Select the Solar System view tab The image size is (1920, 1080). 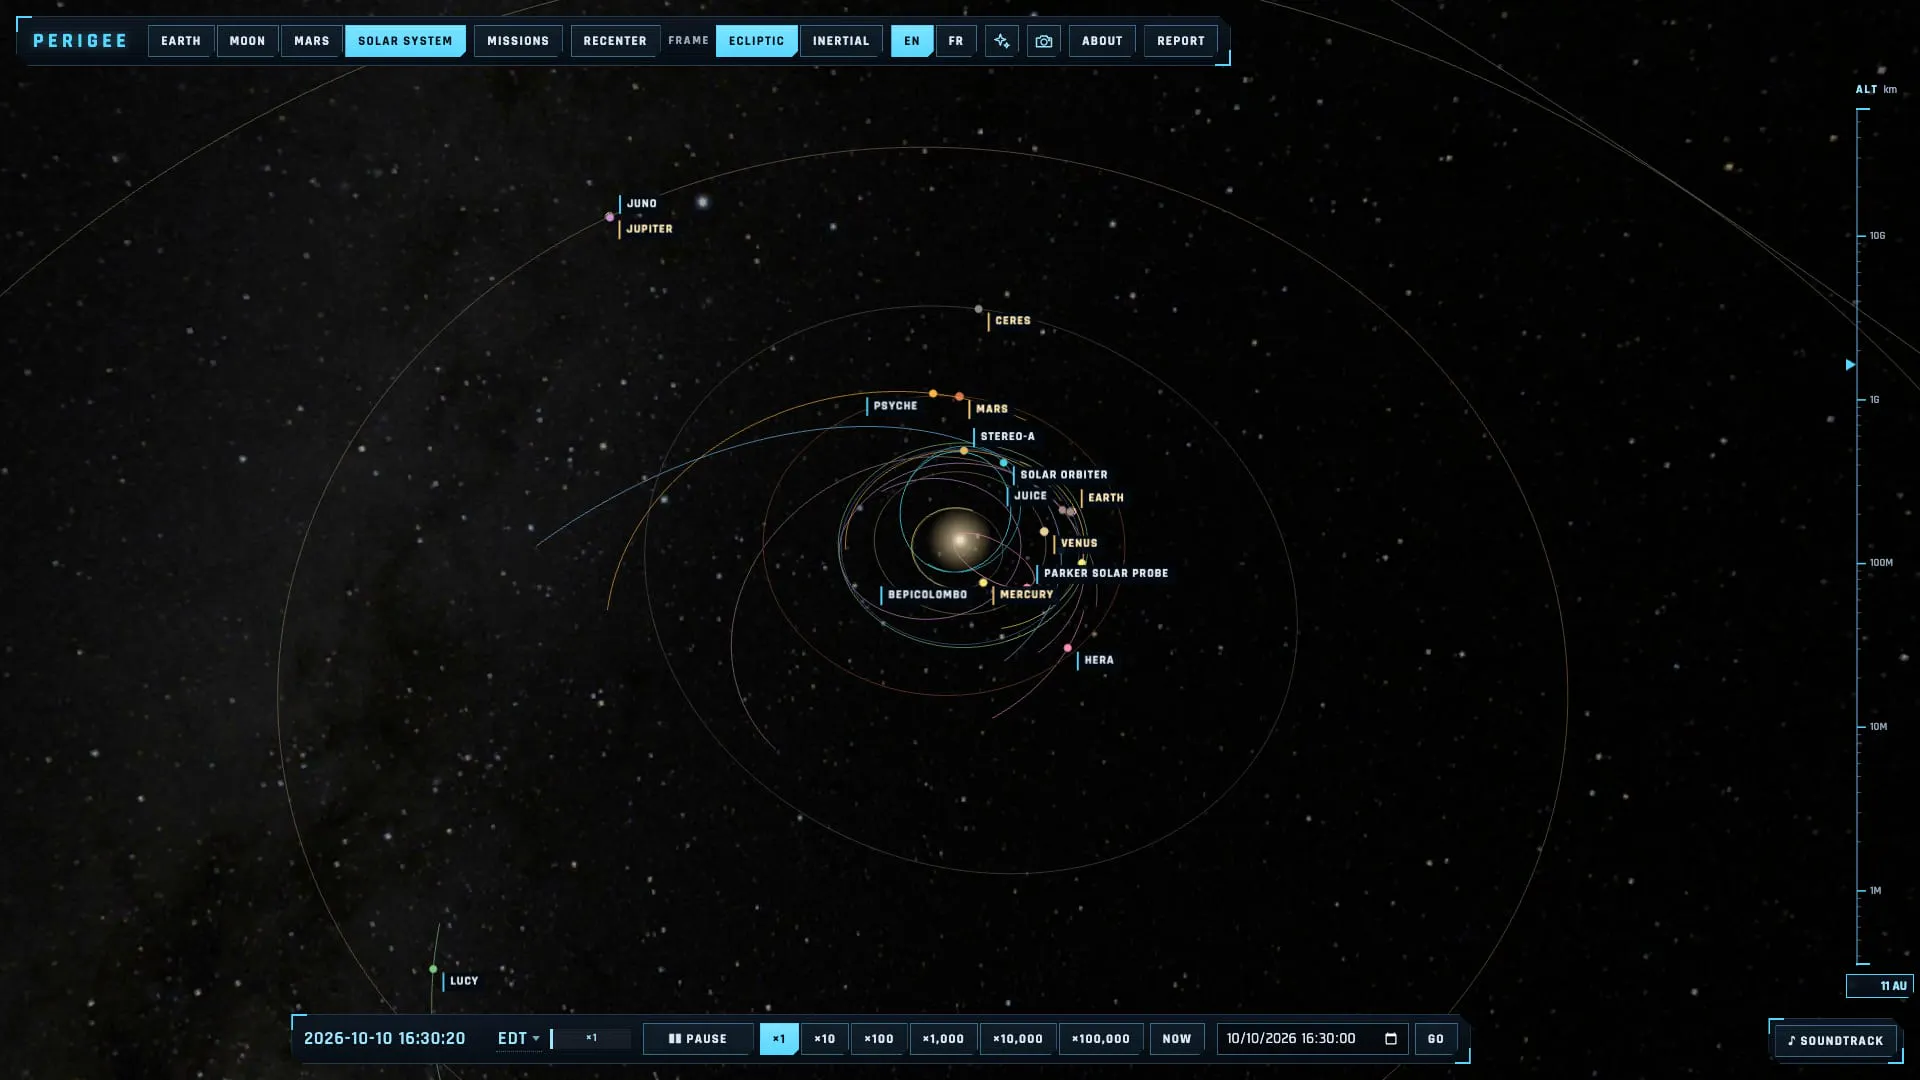405,41
